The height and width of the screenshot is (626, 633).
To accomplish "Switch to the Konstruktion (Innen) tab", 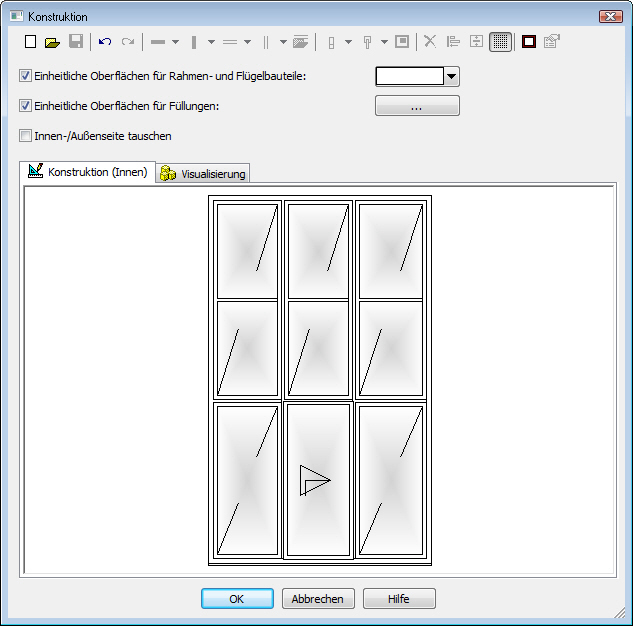I will pos(88,172).
